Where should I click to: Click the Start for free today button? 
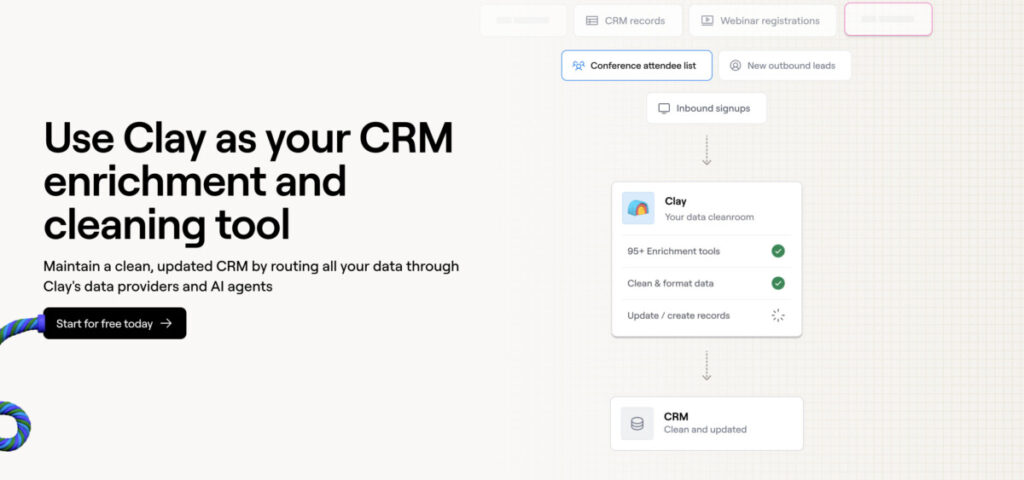(115, 323)
